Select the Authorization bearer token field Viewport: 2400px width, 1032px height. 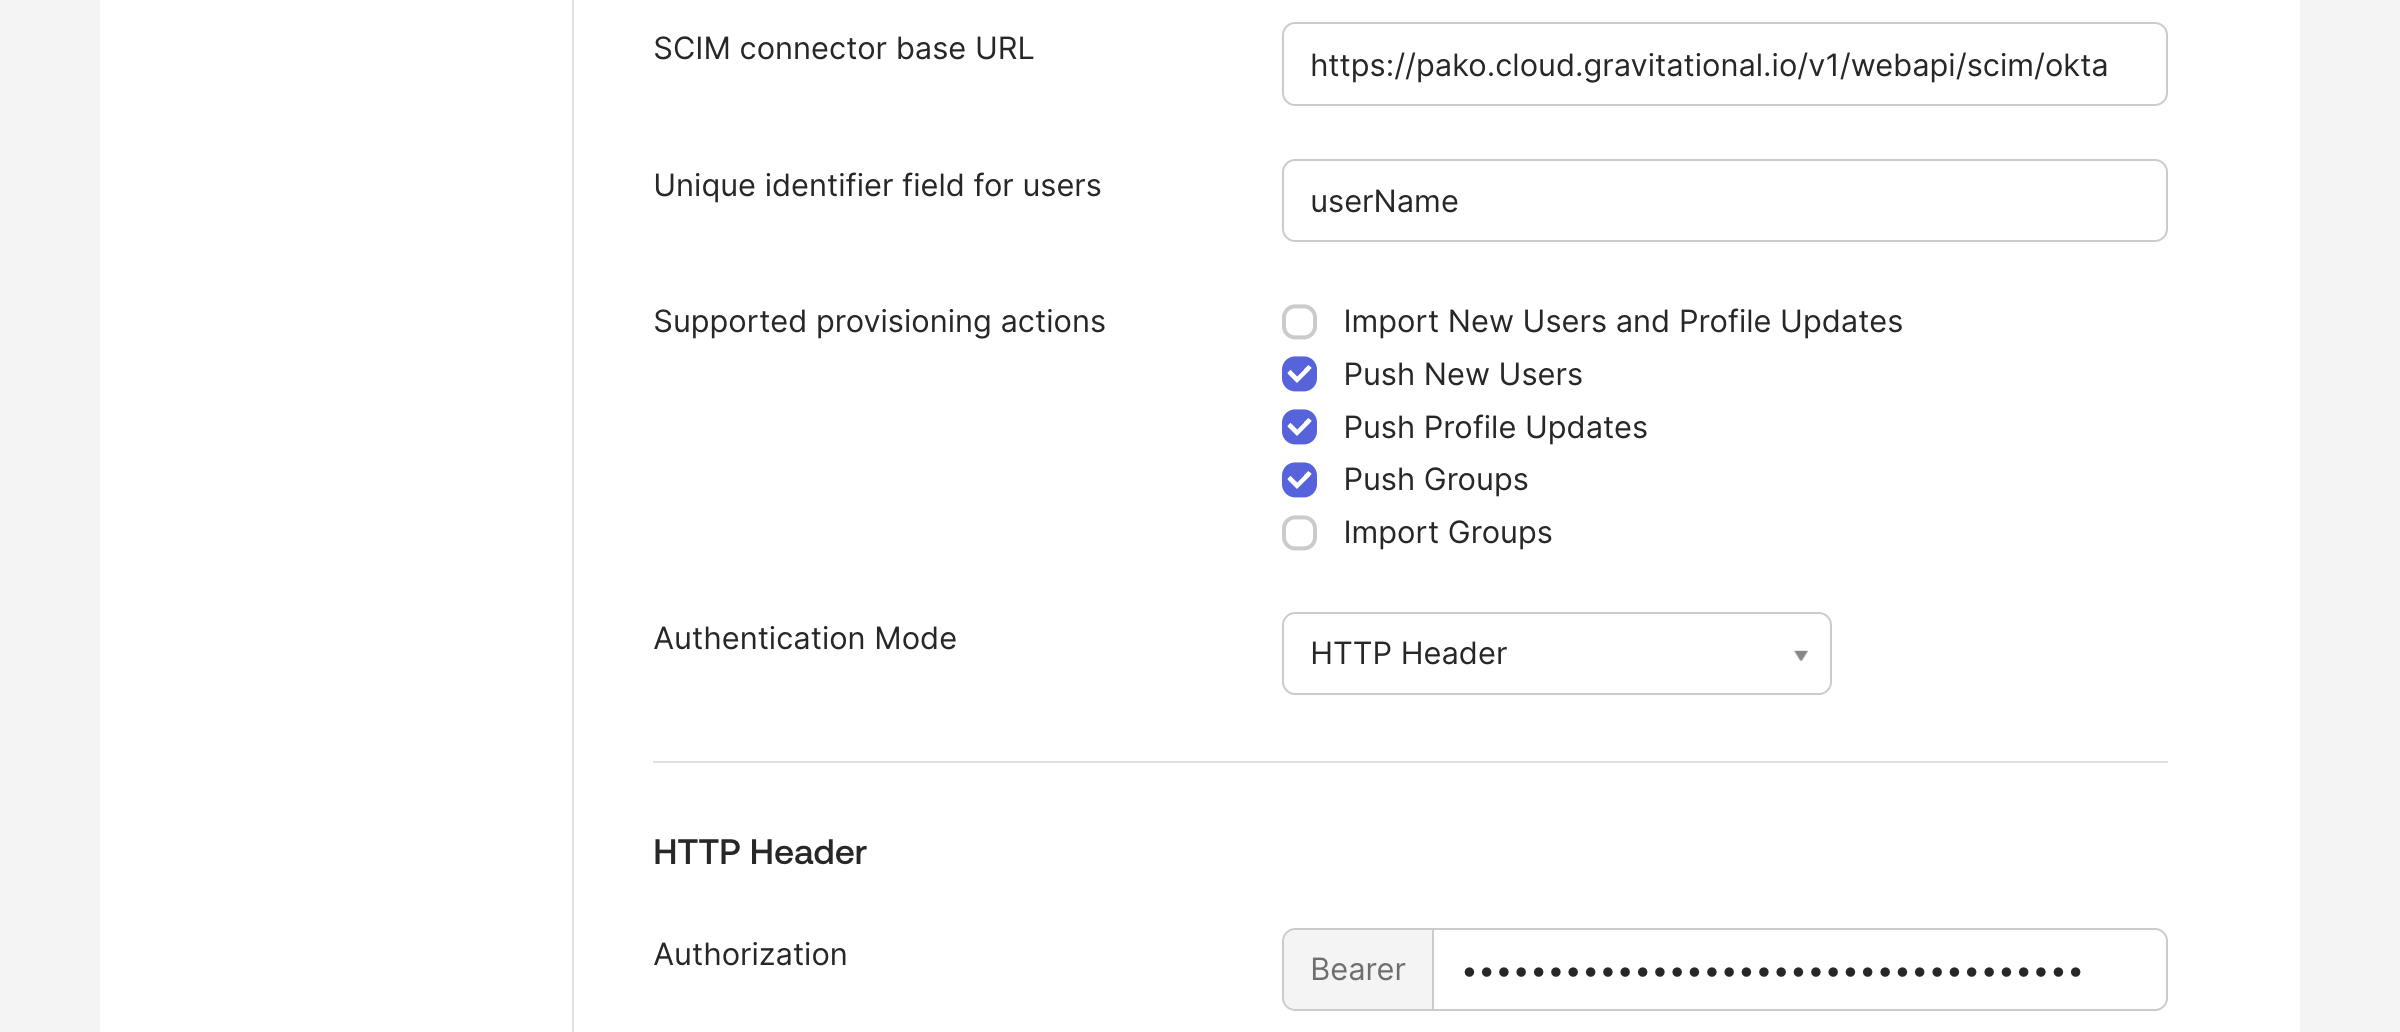click(x=1798, y=968)
